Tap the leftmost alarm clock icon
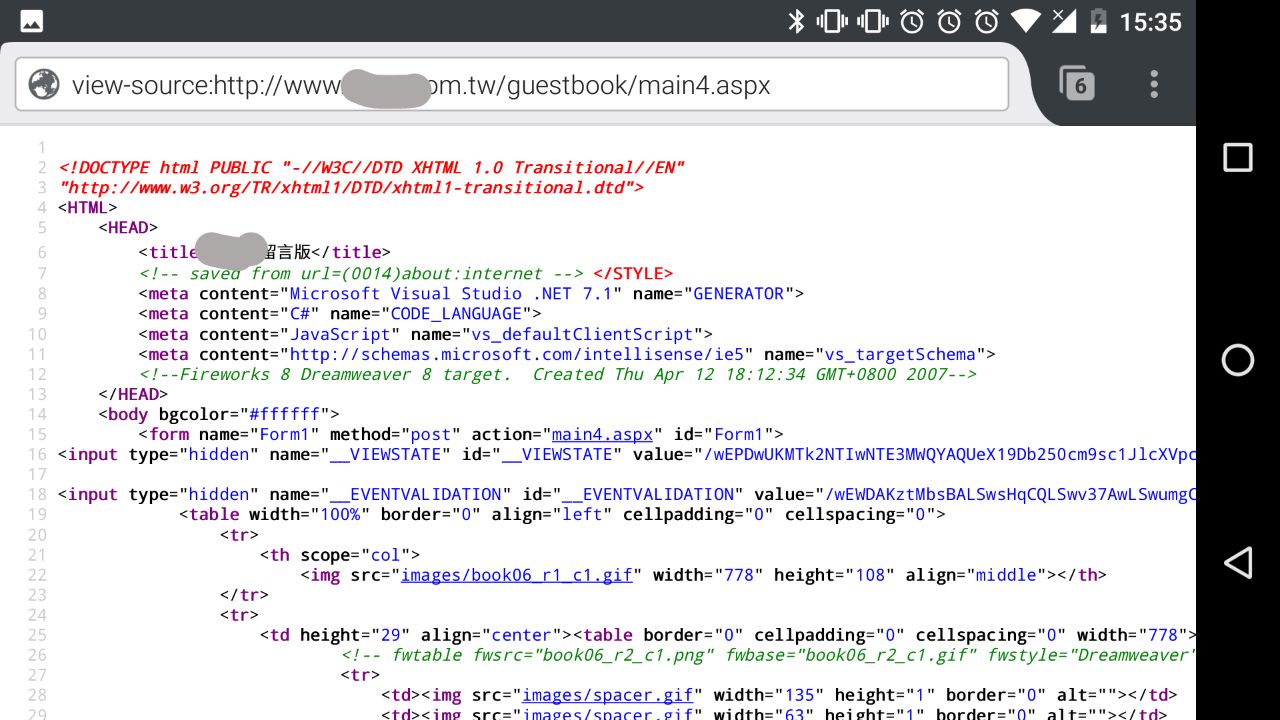 (x=912, y=21)
